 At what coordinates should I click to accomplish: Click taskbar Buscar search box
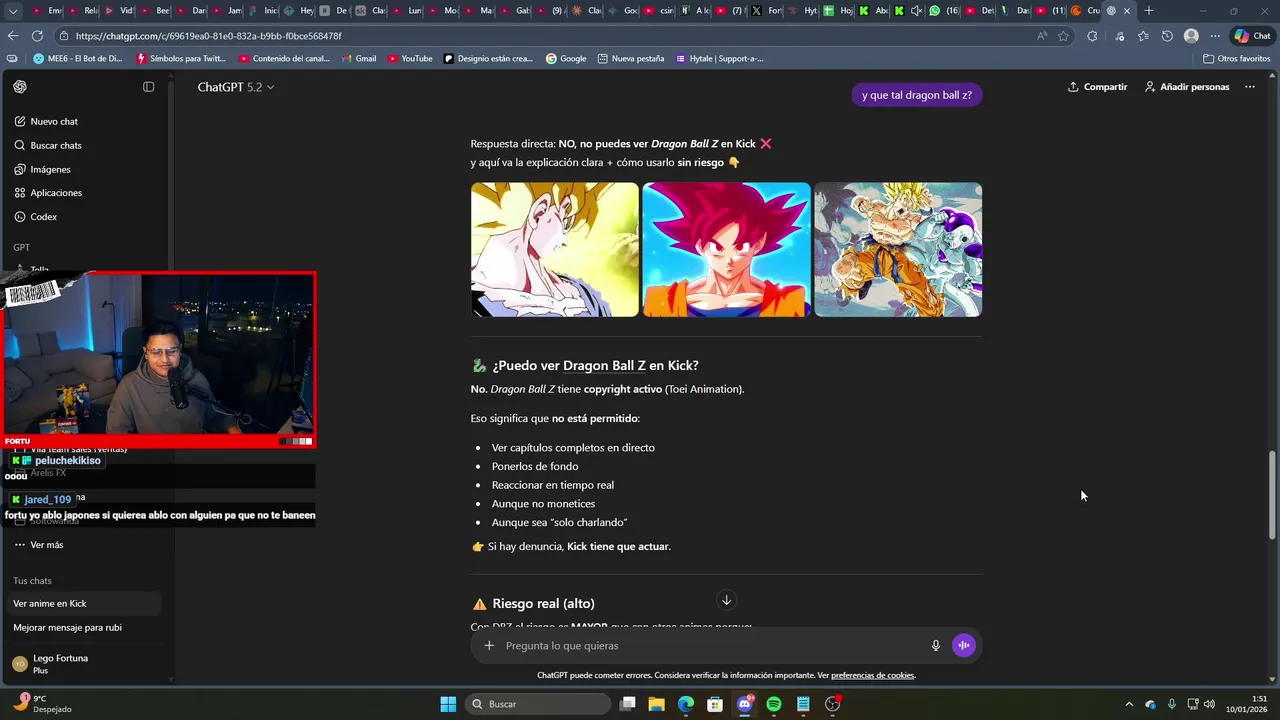click(538, 704)
